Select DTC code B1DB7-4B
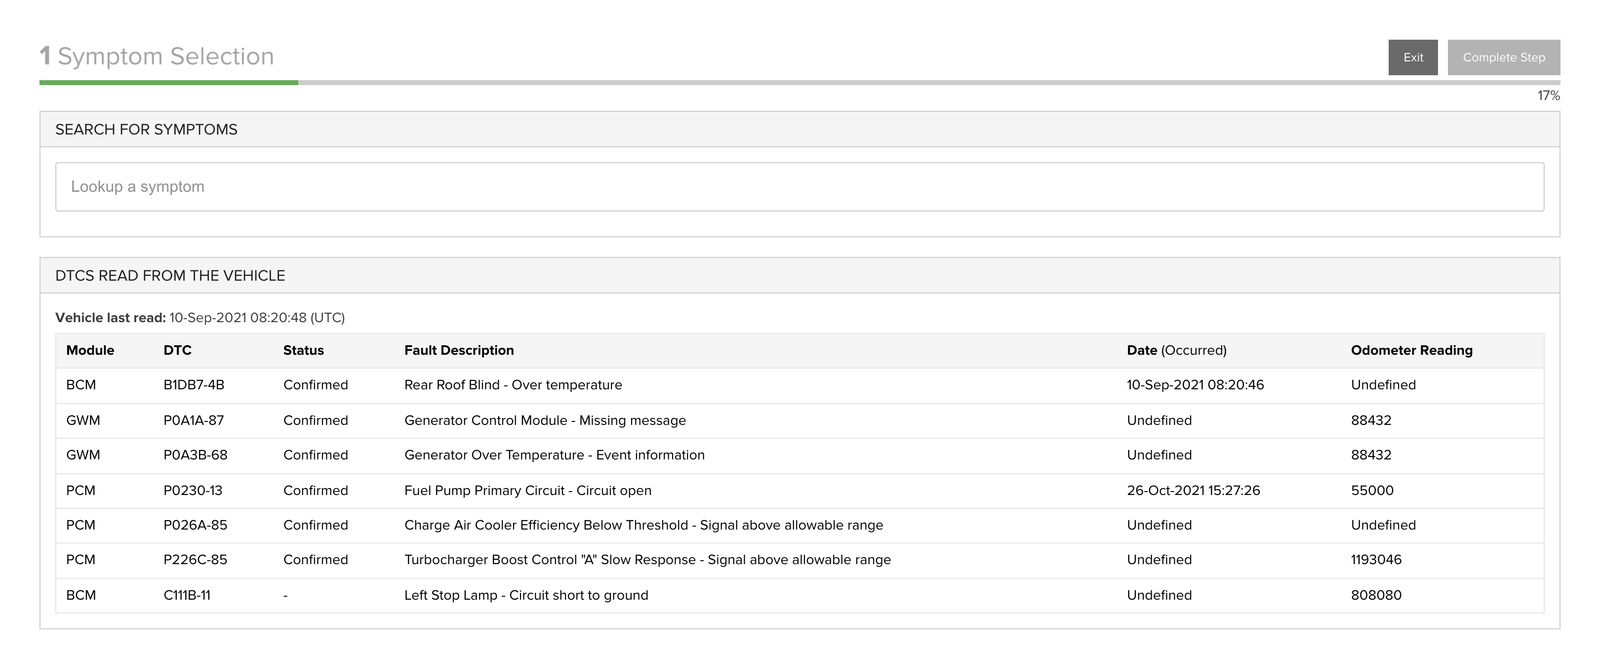 (194, 385)
